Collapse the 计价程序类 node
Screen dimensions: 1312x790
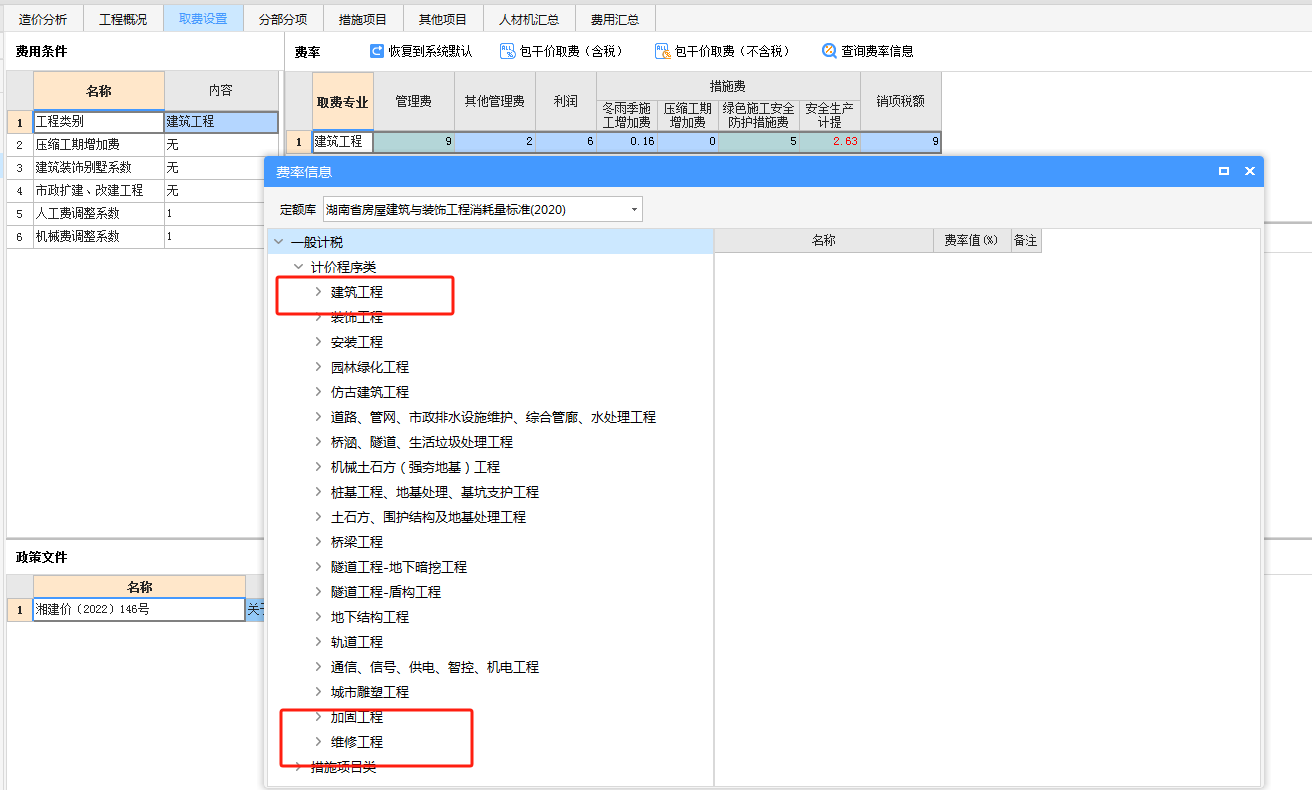pos(298,267)
